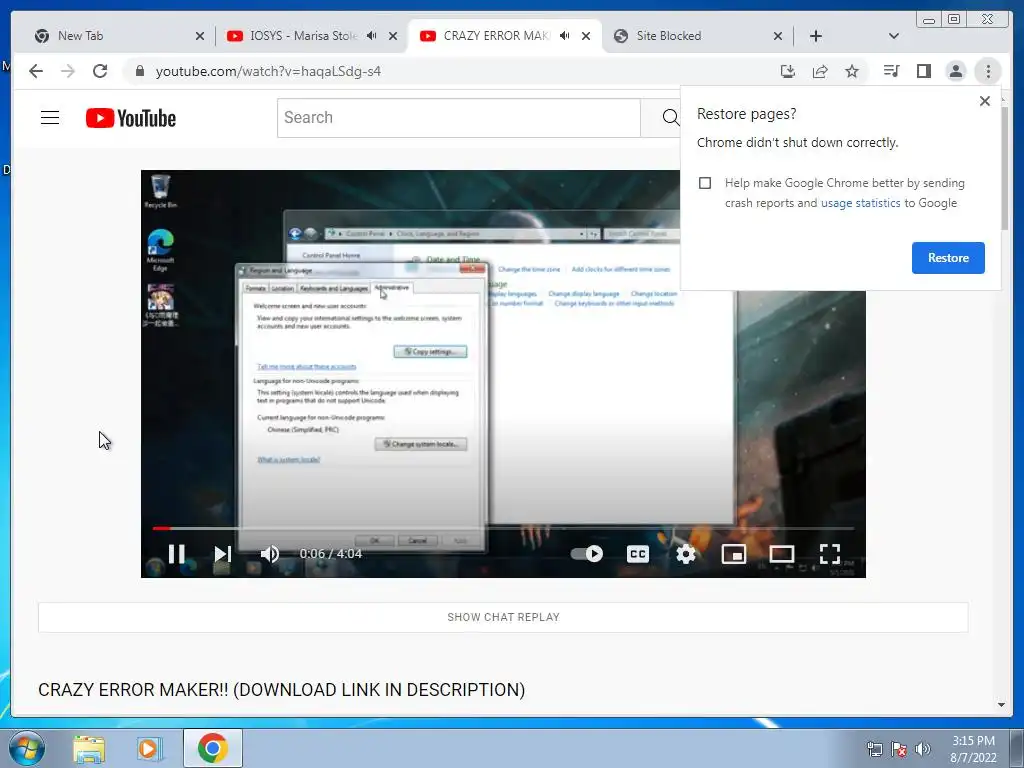Click the YouTube search magnifier button
This screenshot has height=768, width=1024.
[669, 118]
